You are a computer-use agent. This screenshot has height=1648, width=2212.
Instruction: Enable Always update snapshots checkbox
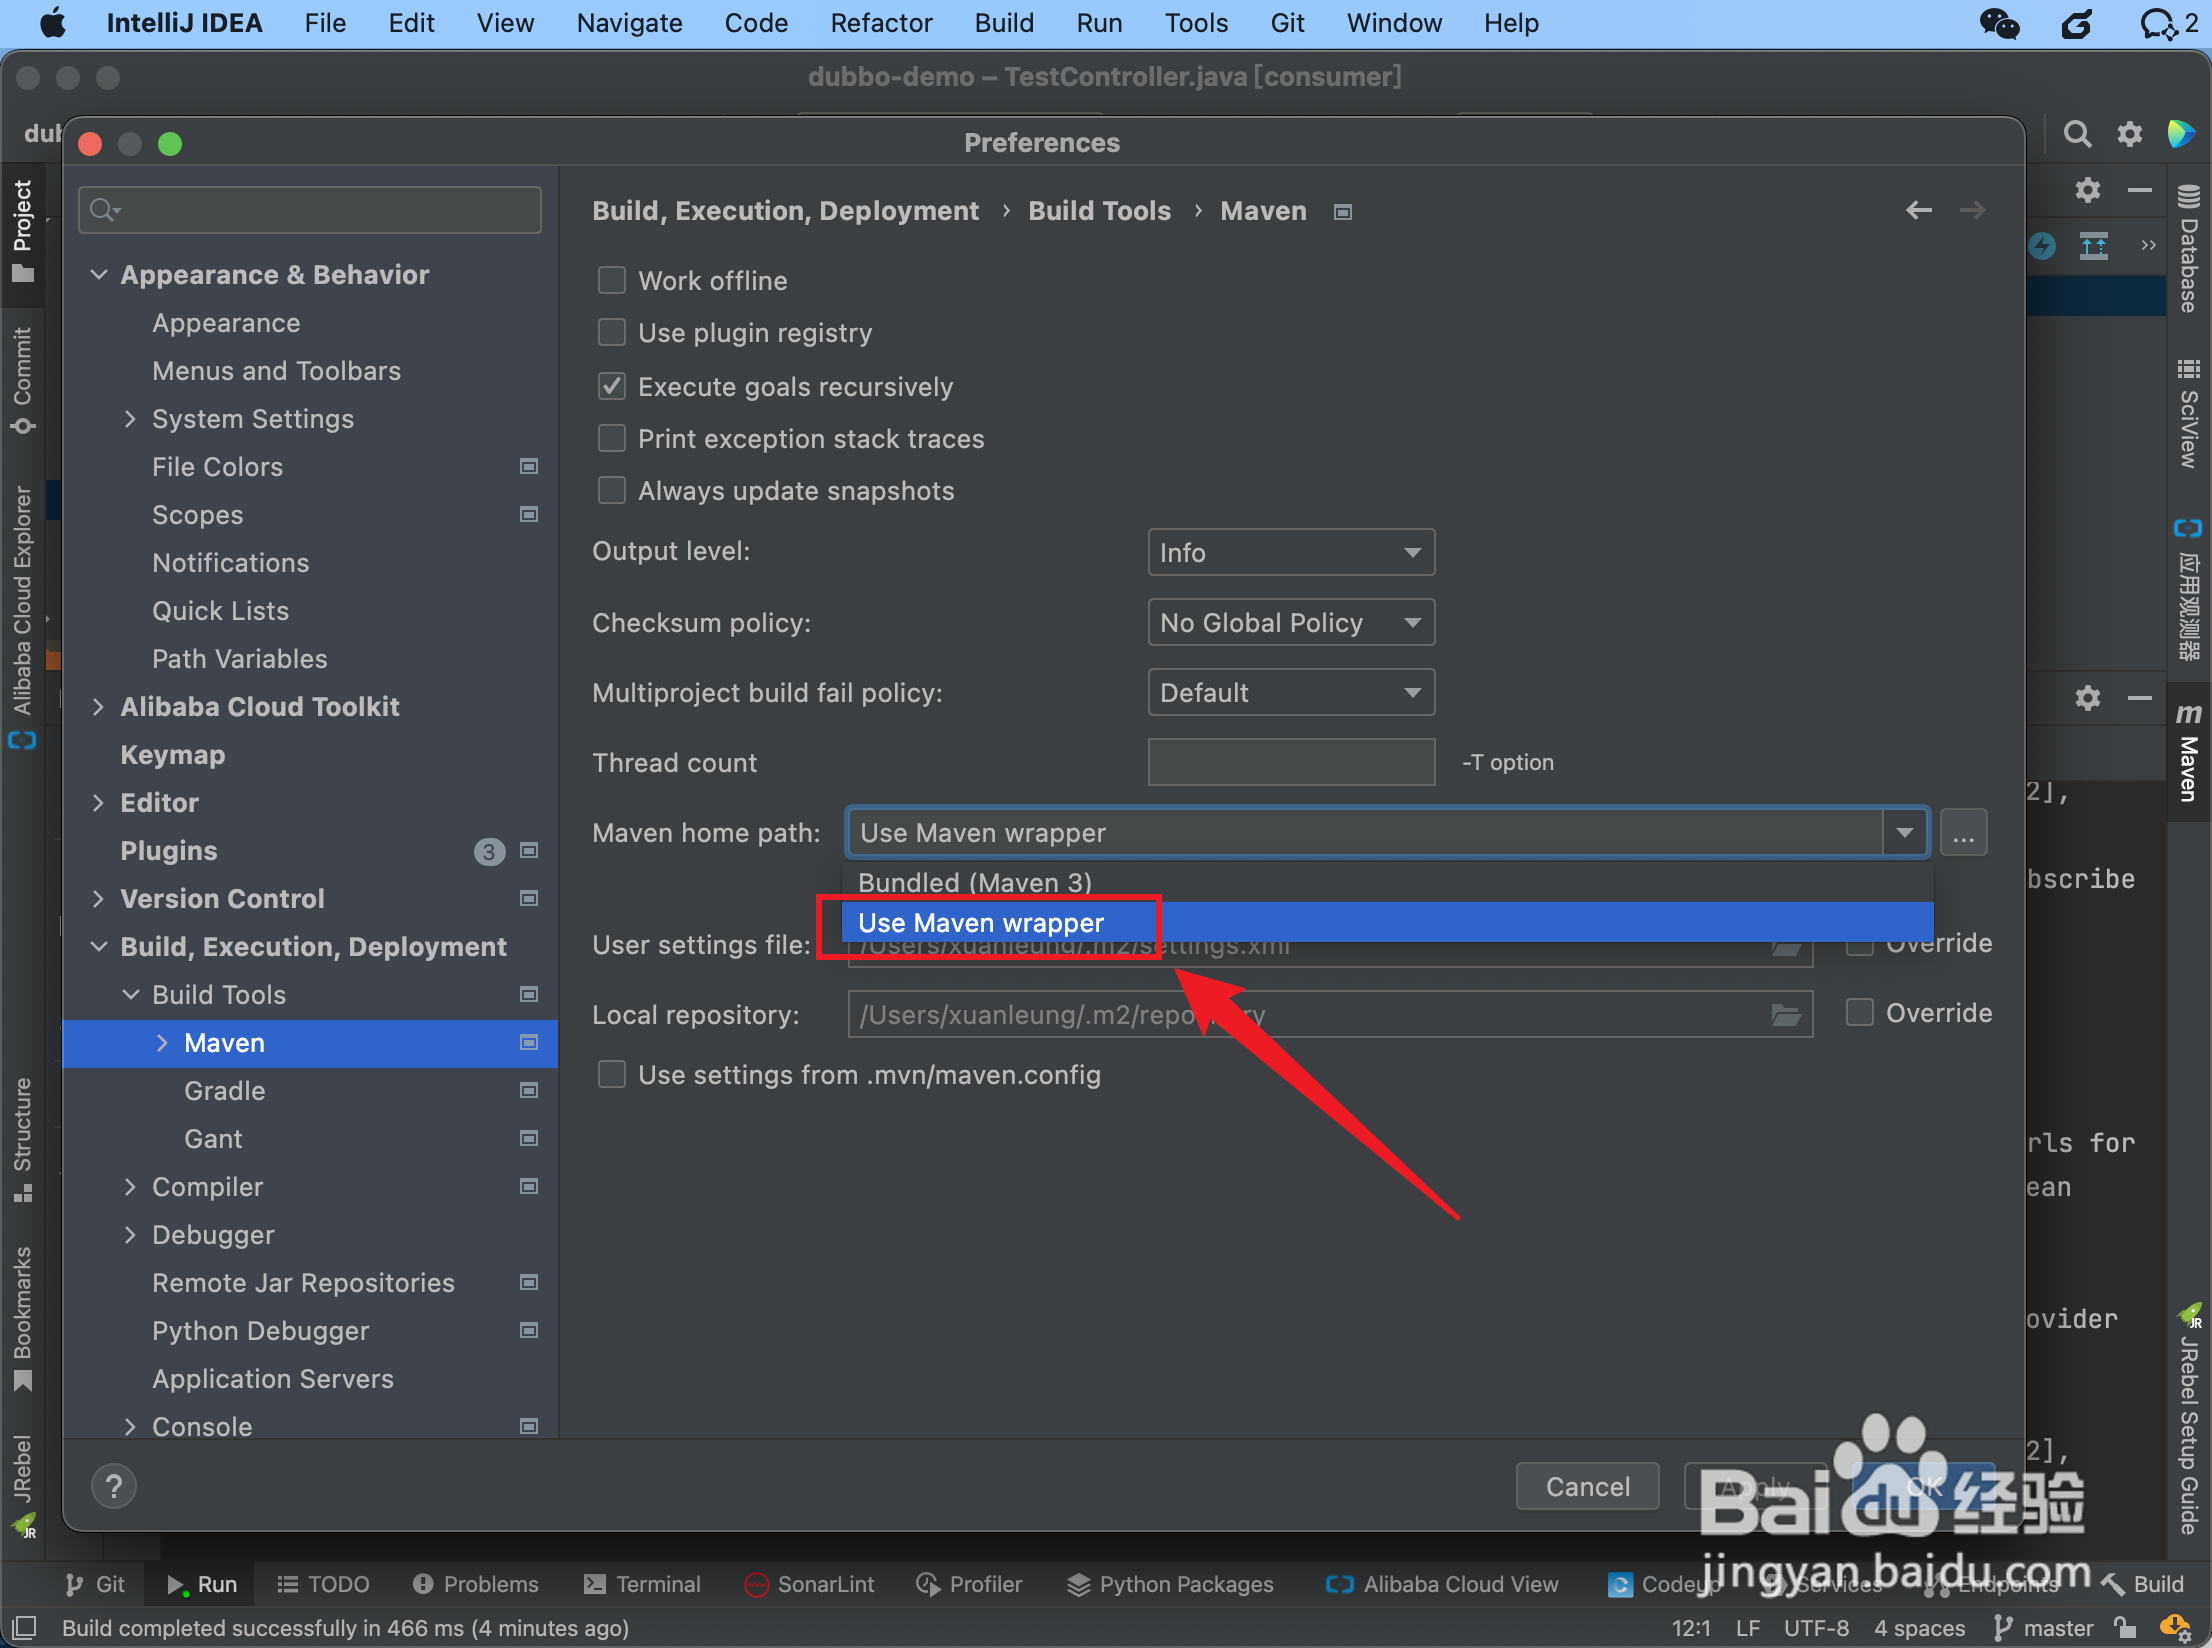611,490
